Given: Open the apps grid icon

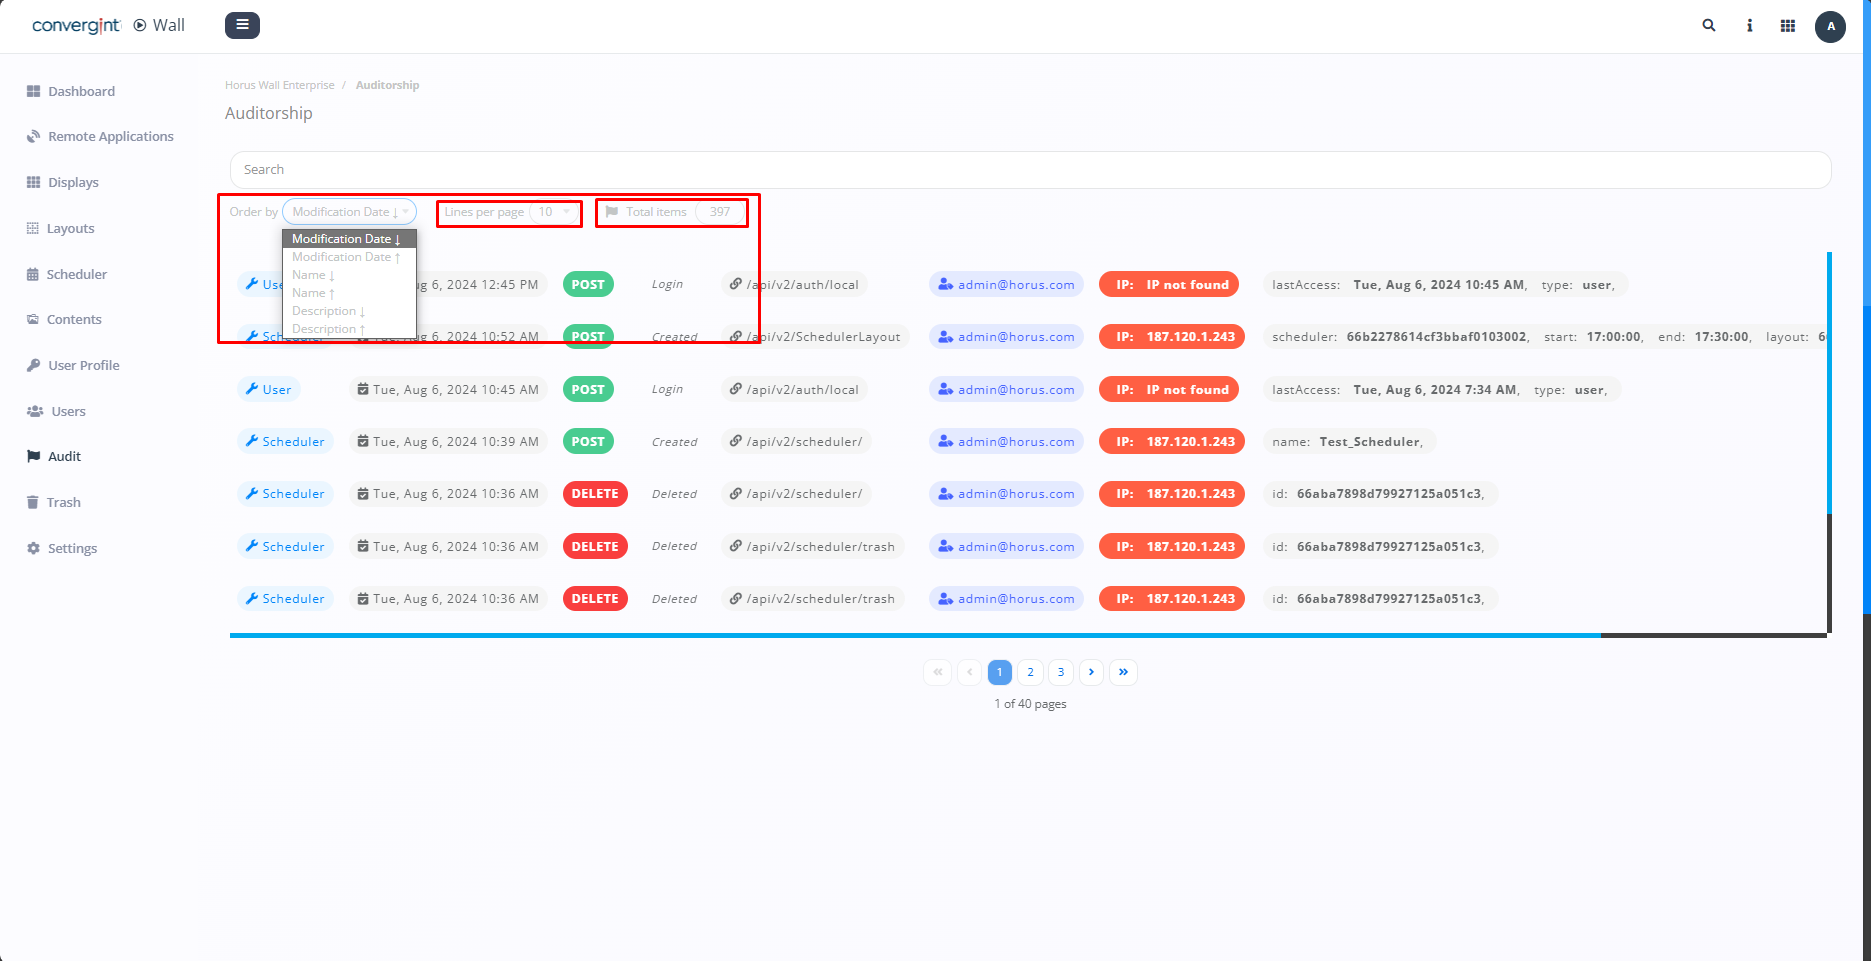Looking at the screenshot, I should 1788,26.
